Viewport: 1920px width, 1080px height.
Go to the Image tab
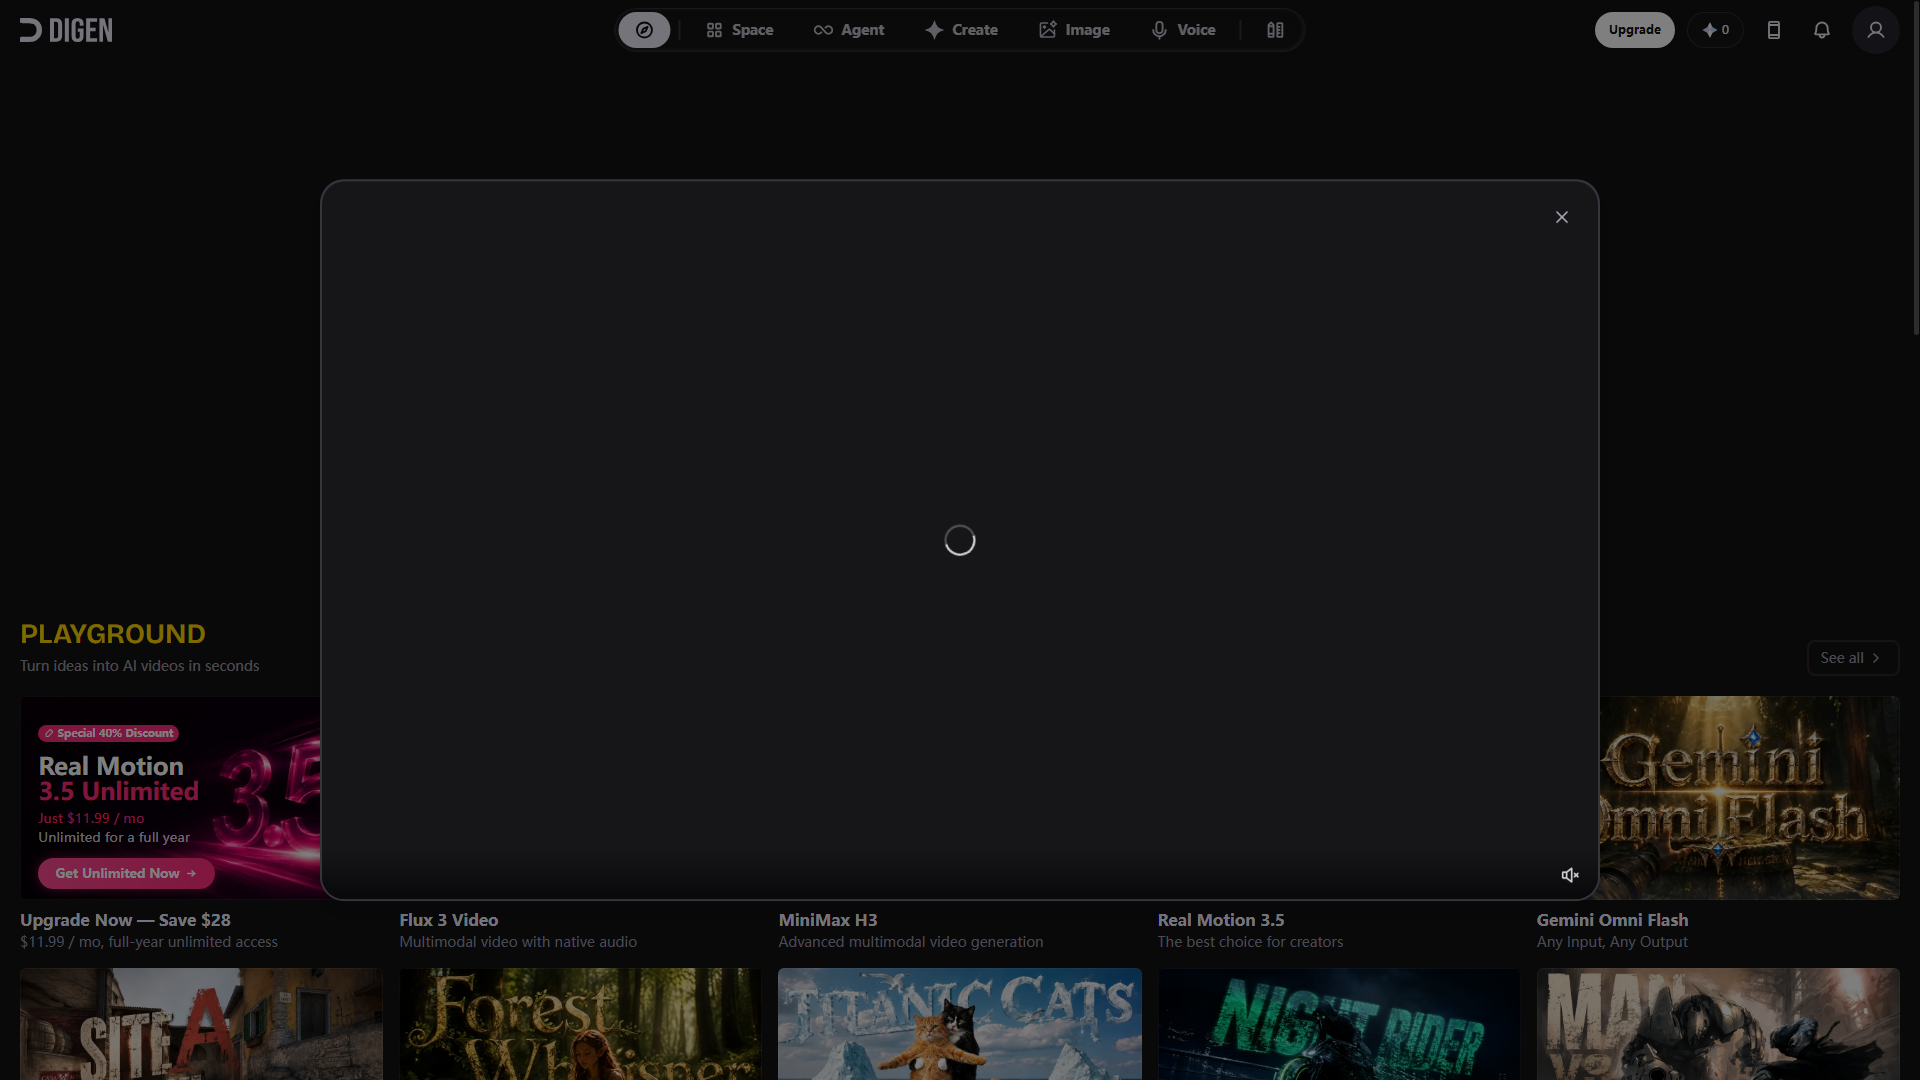click(x=1074, y=30)
